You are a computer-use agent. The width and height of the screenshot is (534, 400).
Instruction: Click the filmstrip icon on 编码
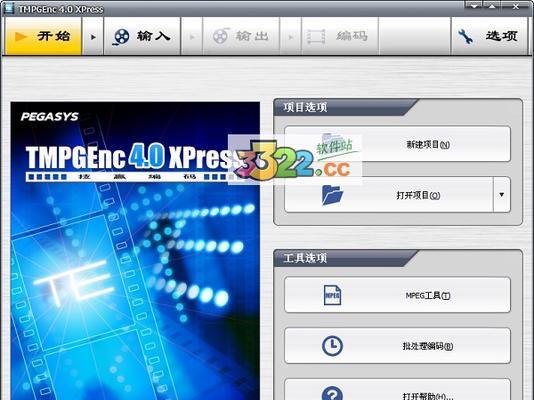[x=316, y=36]
